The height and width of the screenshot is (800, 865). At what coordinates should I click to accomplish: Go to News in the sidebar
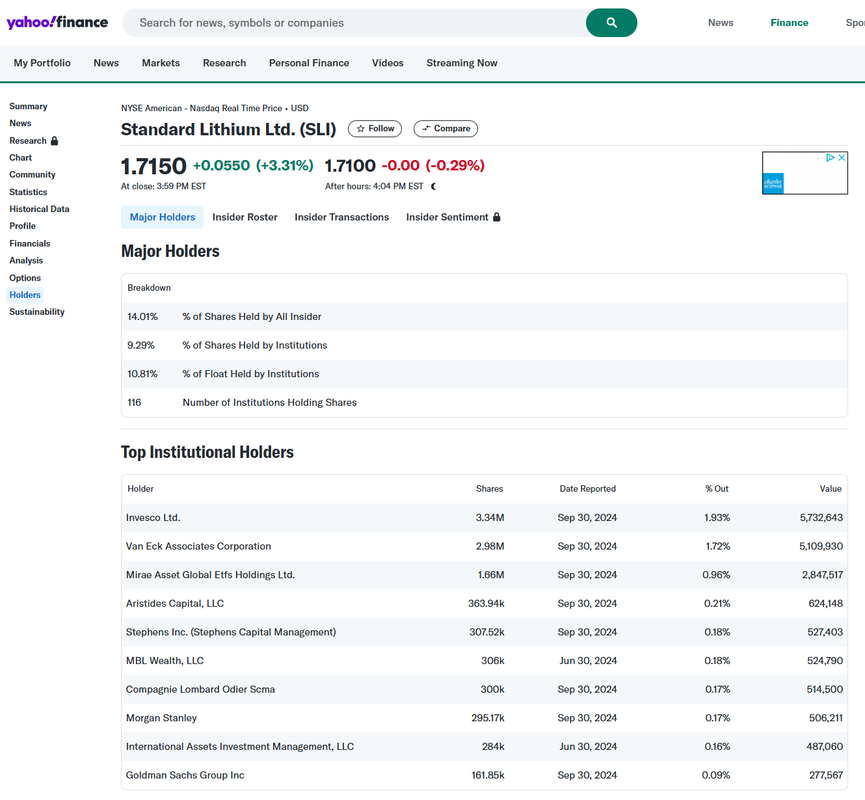20,123
